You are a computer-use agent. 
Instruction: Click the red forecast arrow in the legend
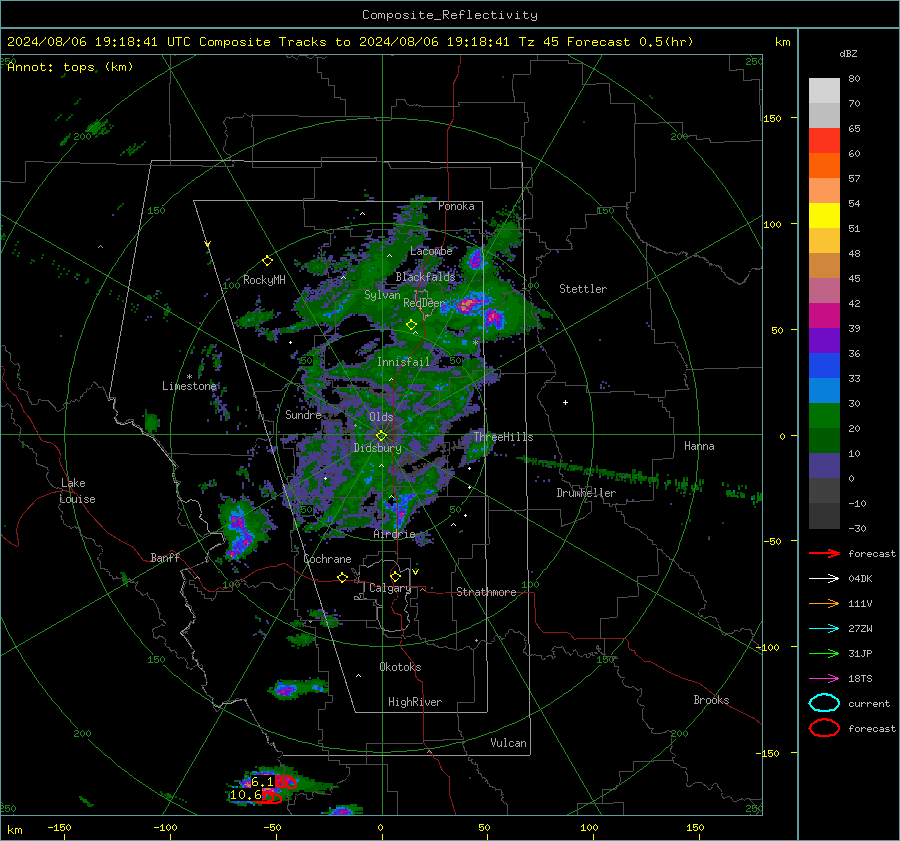click(x=824, y=553)
